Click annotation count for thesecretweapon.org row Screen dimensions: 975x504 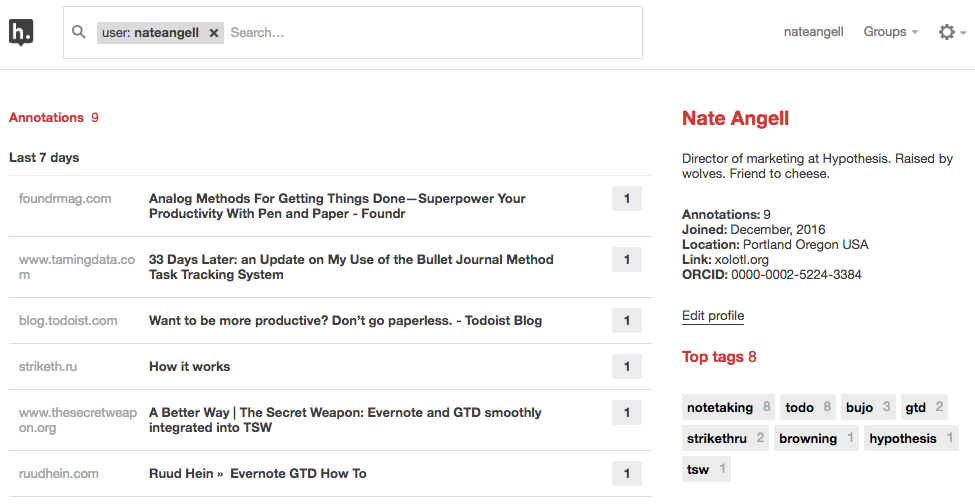click(x=627, y=413)
